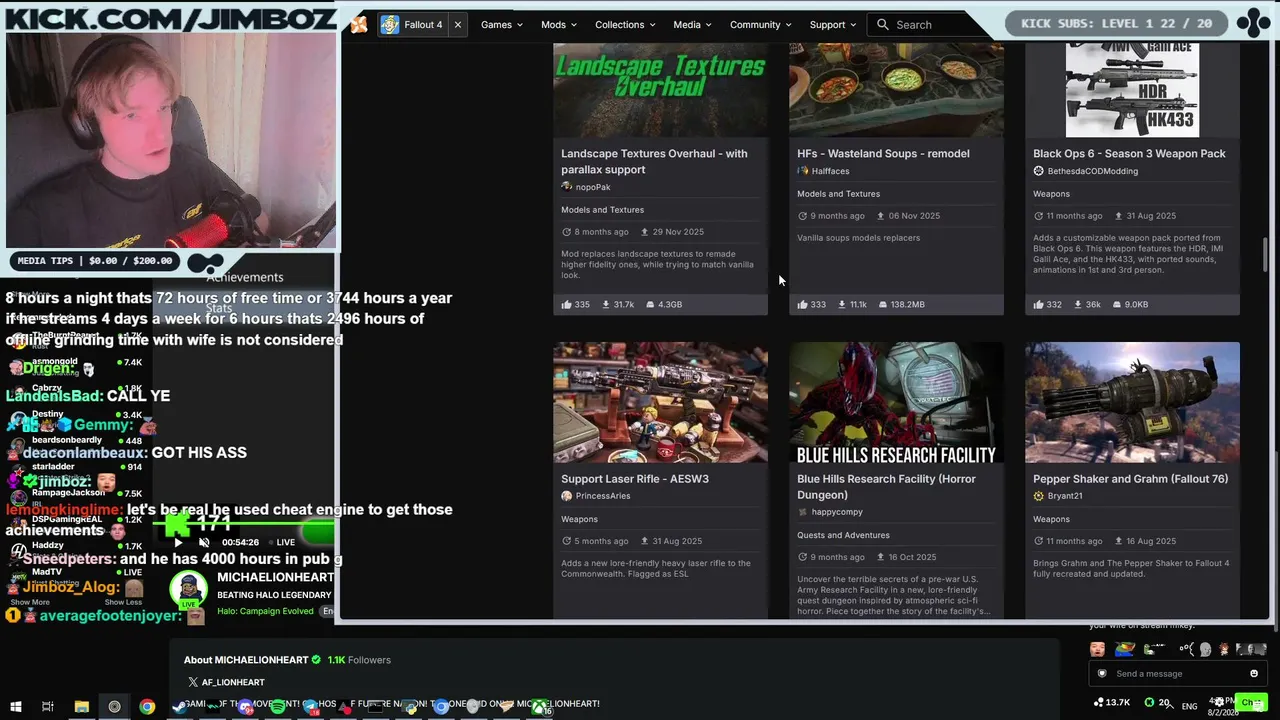The width and height of the screenshot is (1280, 720).
Task: Click the file size icon beside 9.0KB
Action: [1117, 304]
